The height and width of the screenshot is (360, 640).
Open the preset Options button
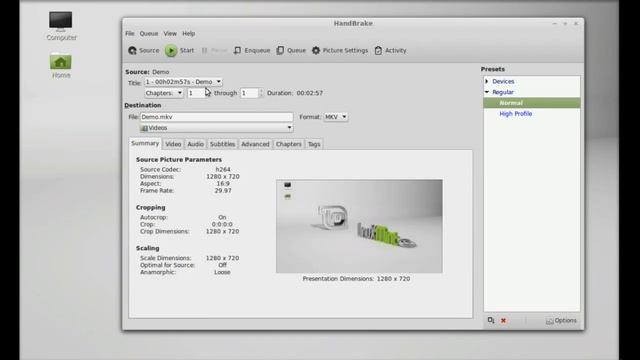(x=561, y=321)
